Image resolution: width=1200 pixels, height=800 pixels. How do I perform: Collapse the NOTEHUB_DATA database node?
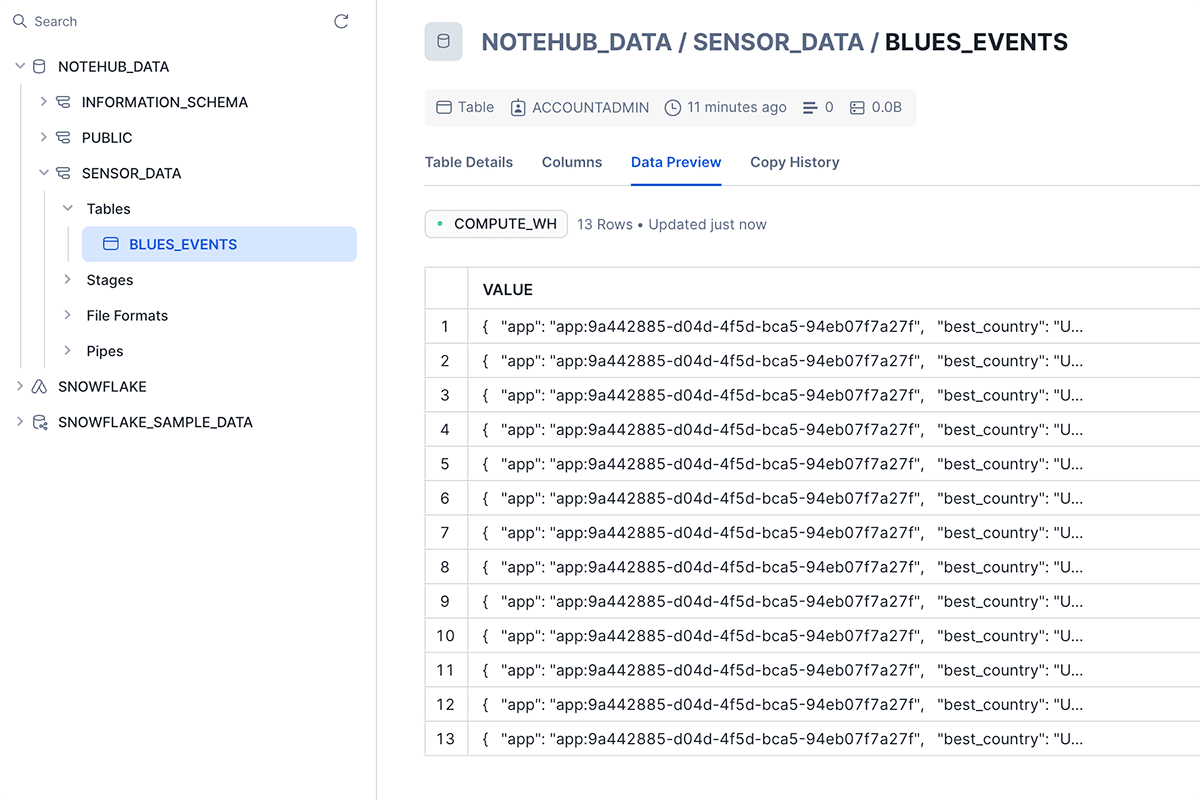click(19, 67)
